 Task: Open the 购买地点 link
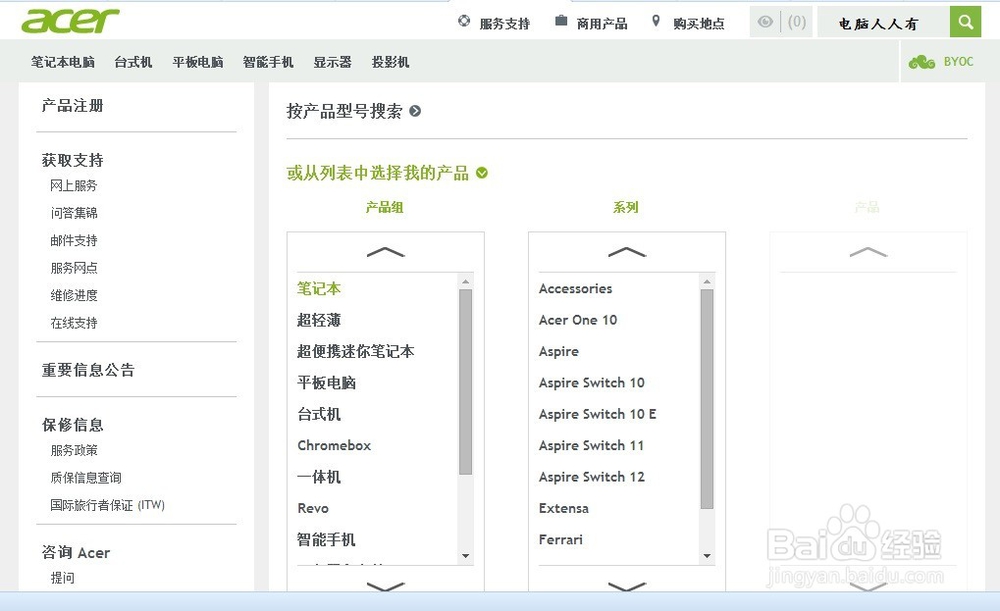(x=698, y=24)
